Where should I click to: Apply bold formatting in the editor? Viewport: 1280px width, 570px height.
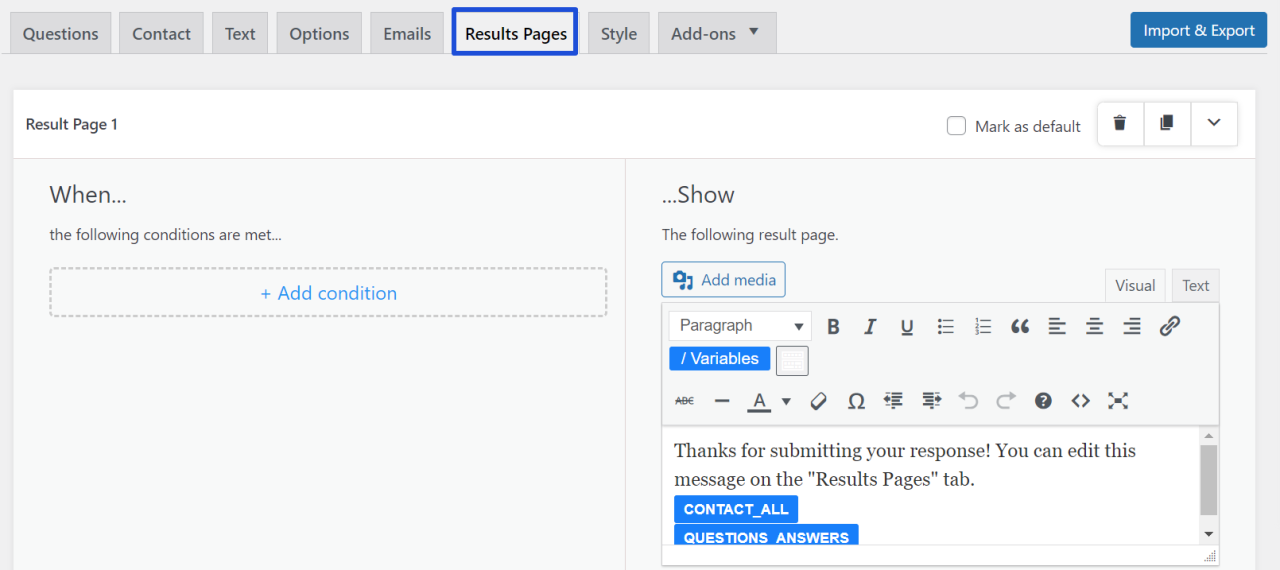tap(833, 326)
